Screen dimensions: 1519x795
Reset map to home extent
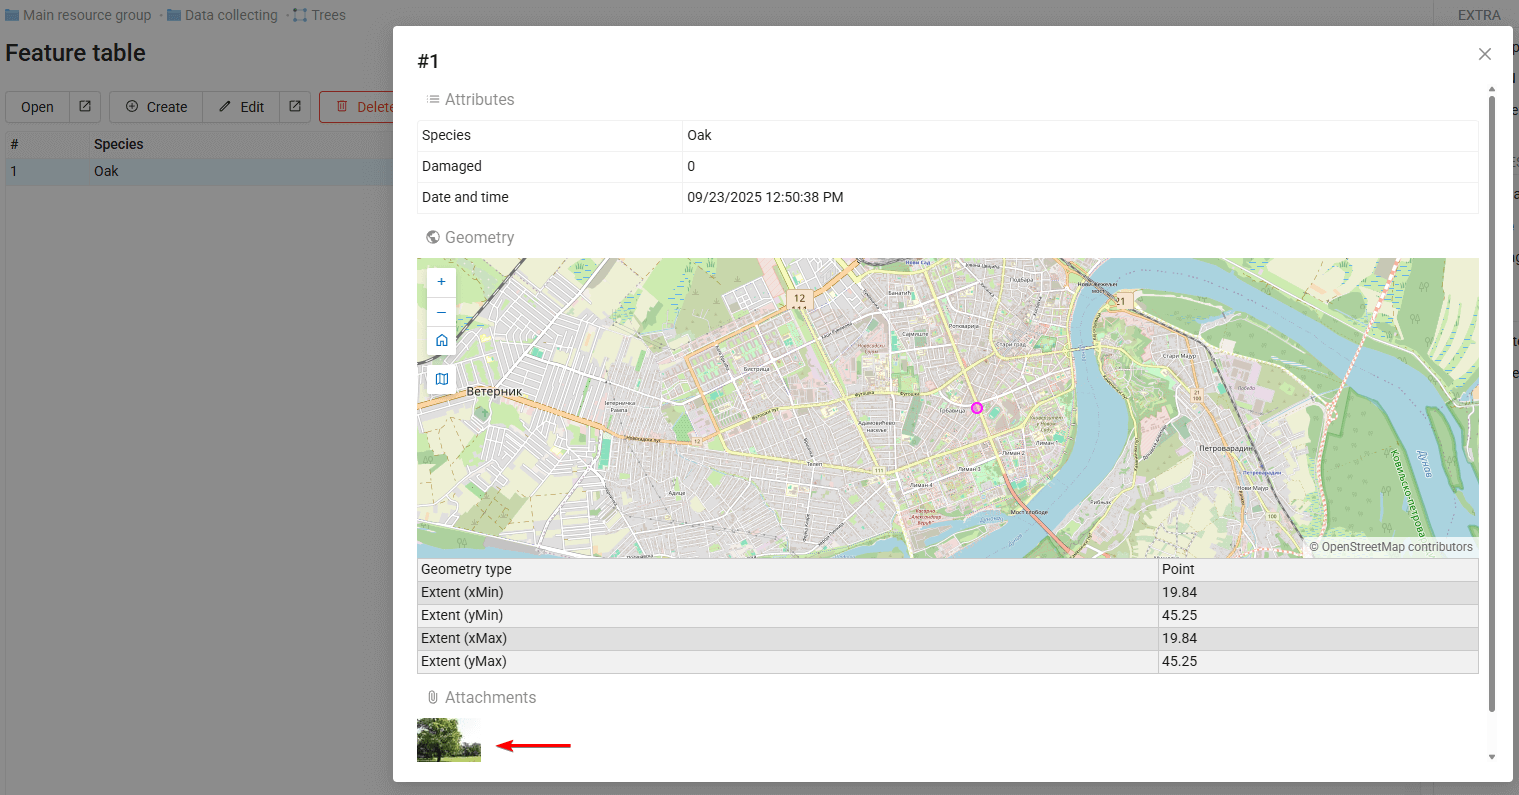[441, 341]
